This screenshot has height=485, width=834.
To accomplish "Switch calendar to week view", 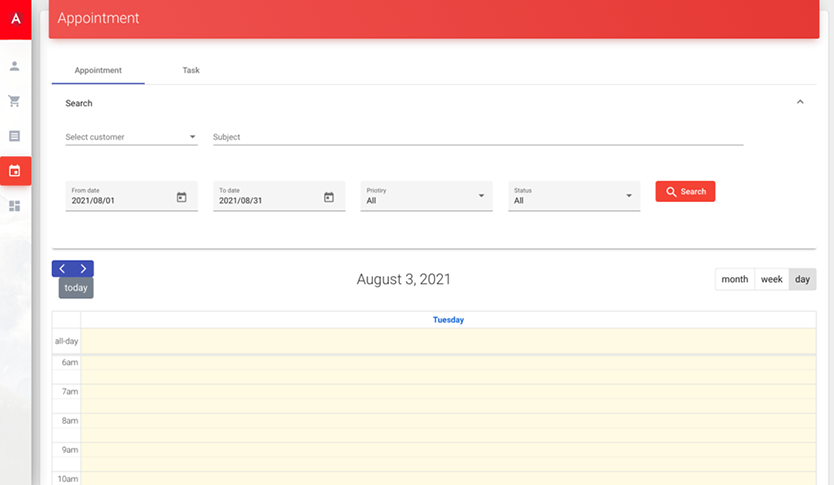I will click(x=771, y=280).
